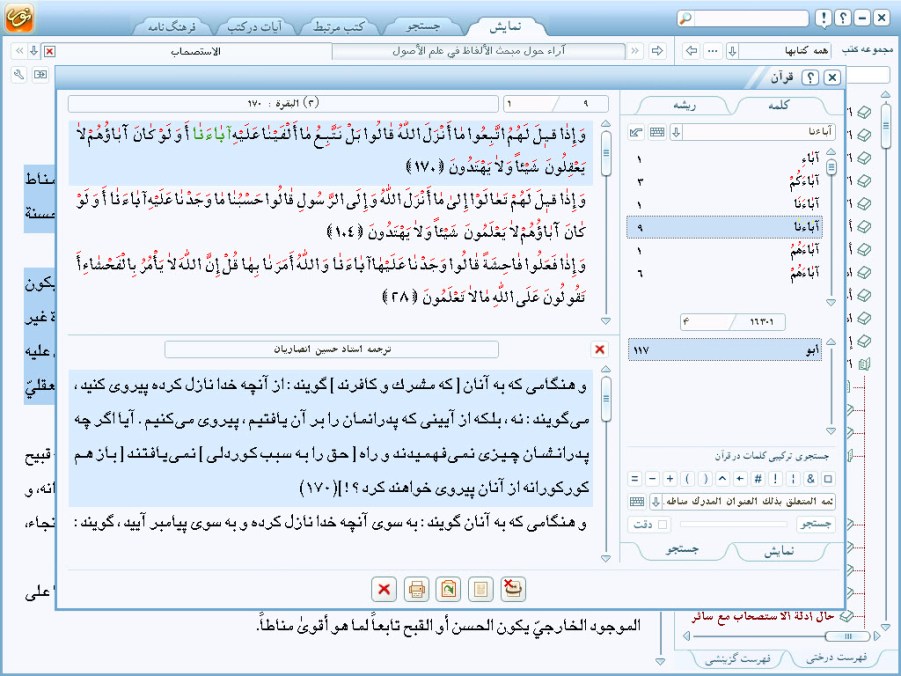The height and width of the screenshot is (676, 901).
Task: Open the word field dropdown arrow
Action: coord(676,132)
